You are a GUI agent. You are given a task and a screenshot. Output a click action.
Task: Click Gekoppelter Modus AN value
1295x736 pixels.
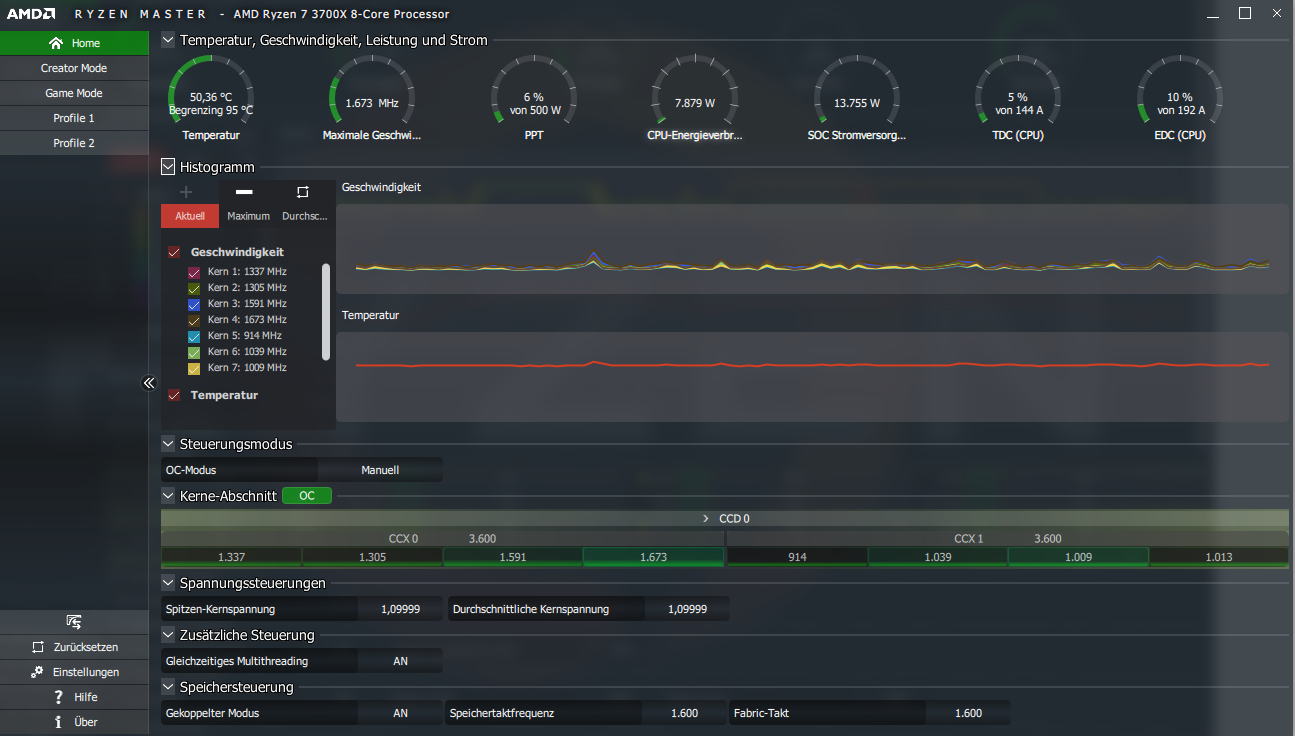400,713
